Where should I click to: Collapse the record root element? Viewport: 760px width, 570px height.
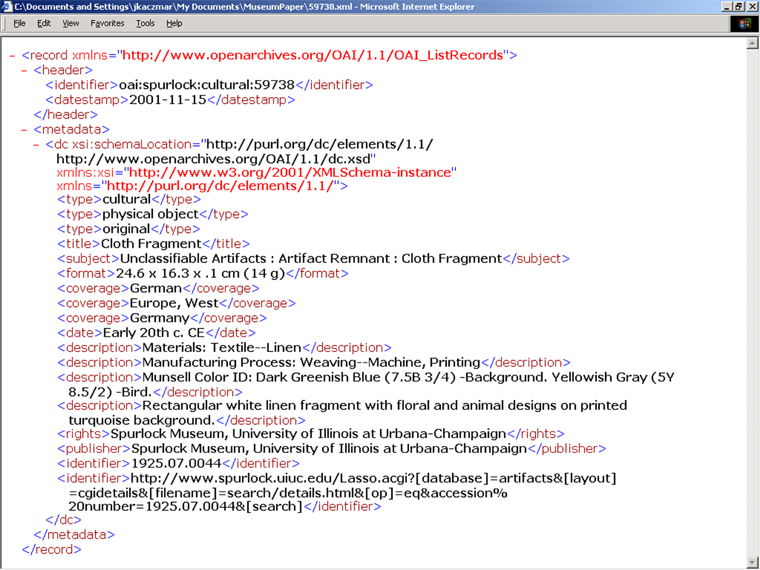point(12,55)
